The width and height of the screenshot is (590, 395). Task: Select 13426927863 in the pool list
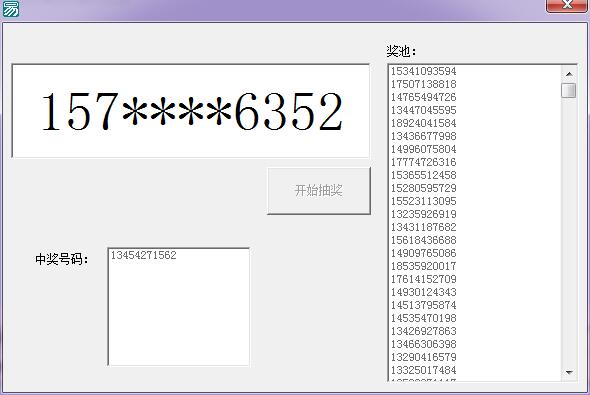[423, 331]
